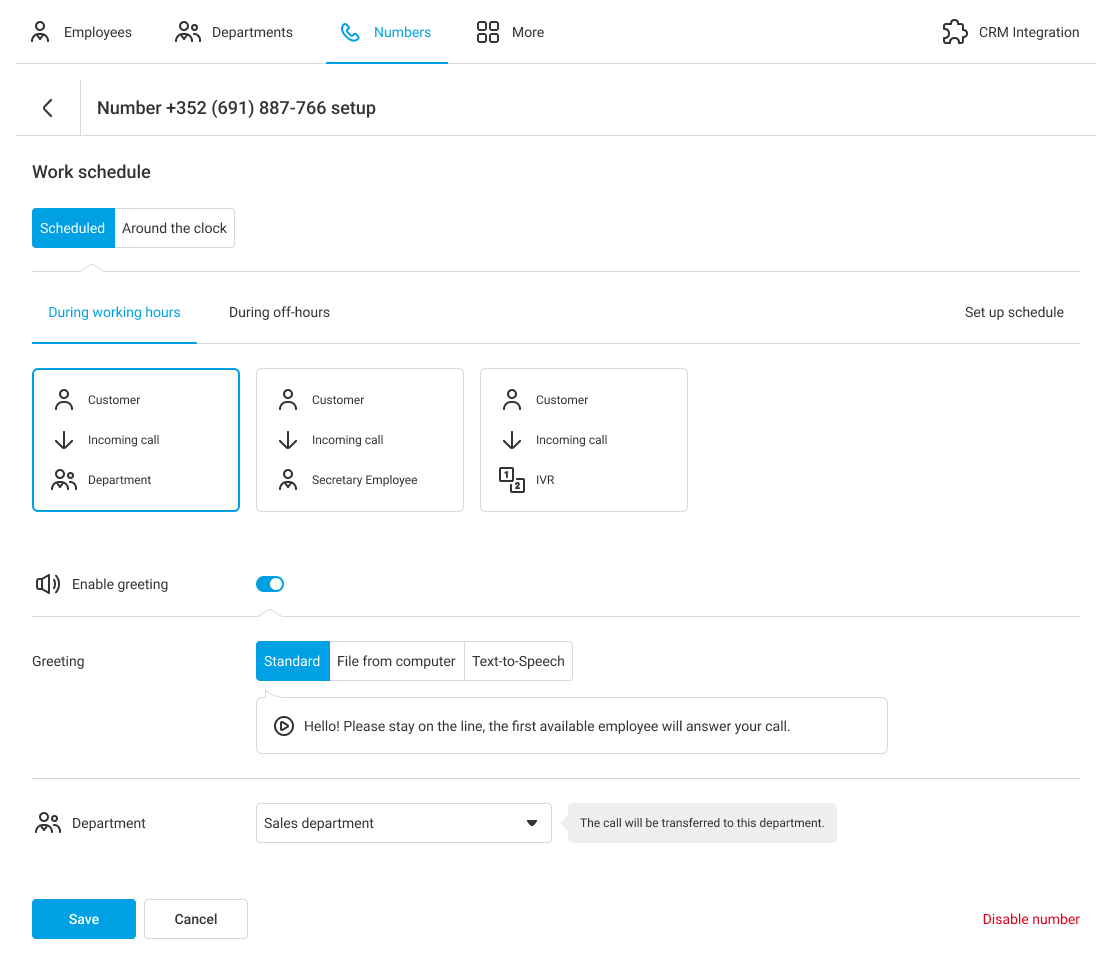Switch schedule to Around the clock

coord(175,228)
